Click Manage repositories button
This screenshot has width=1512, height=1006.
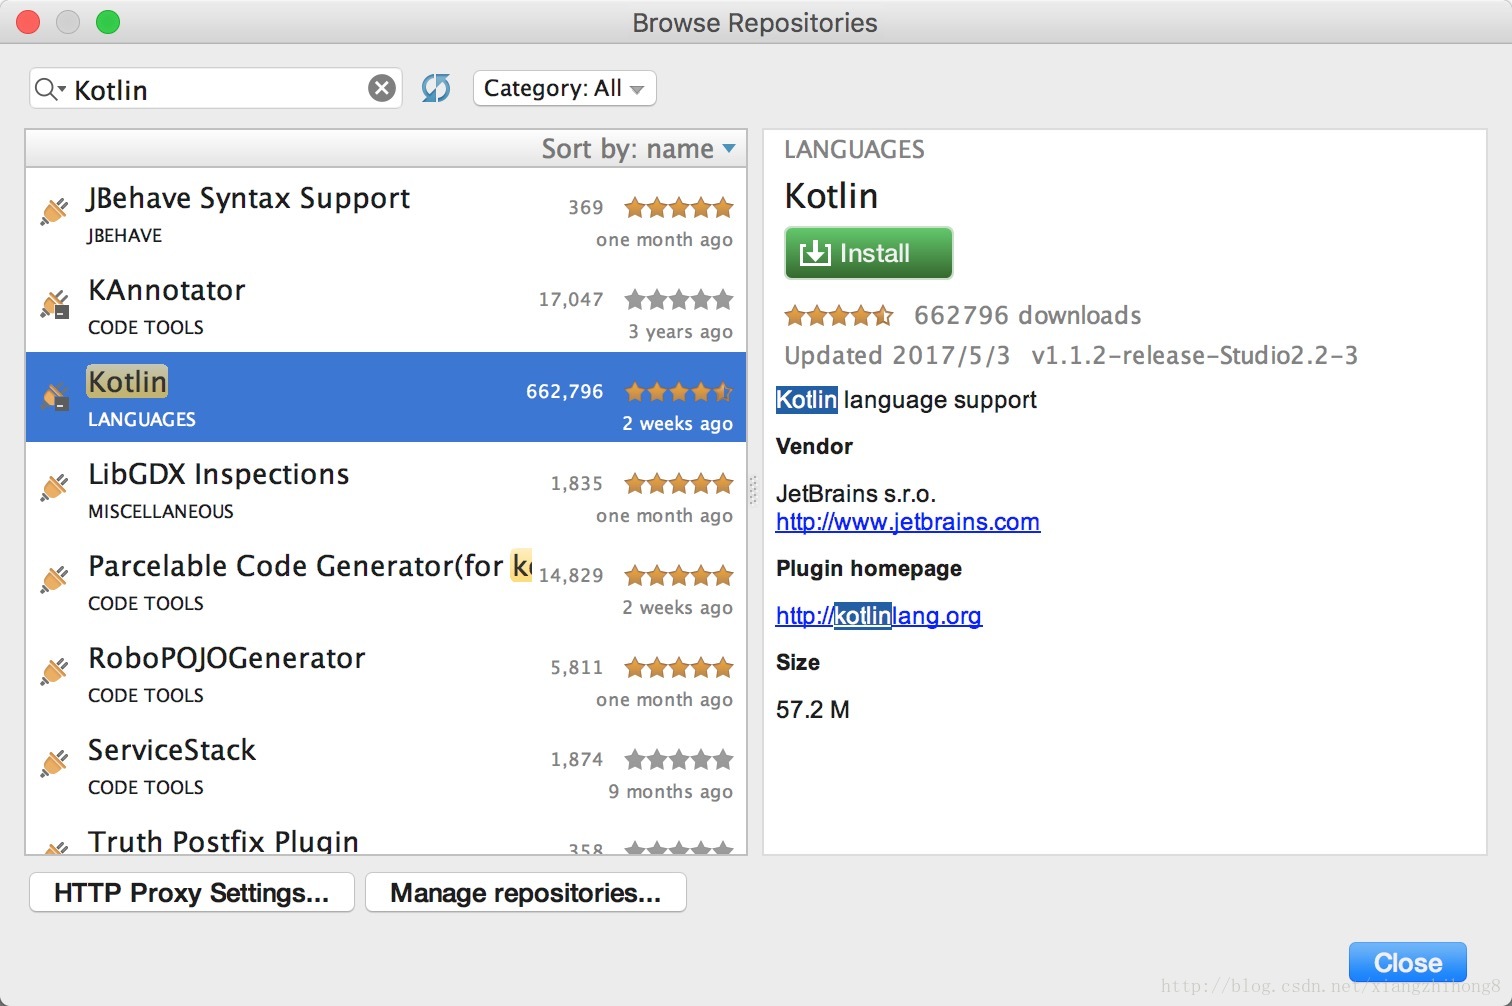point(526,892)
